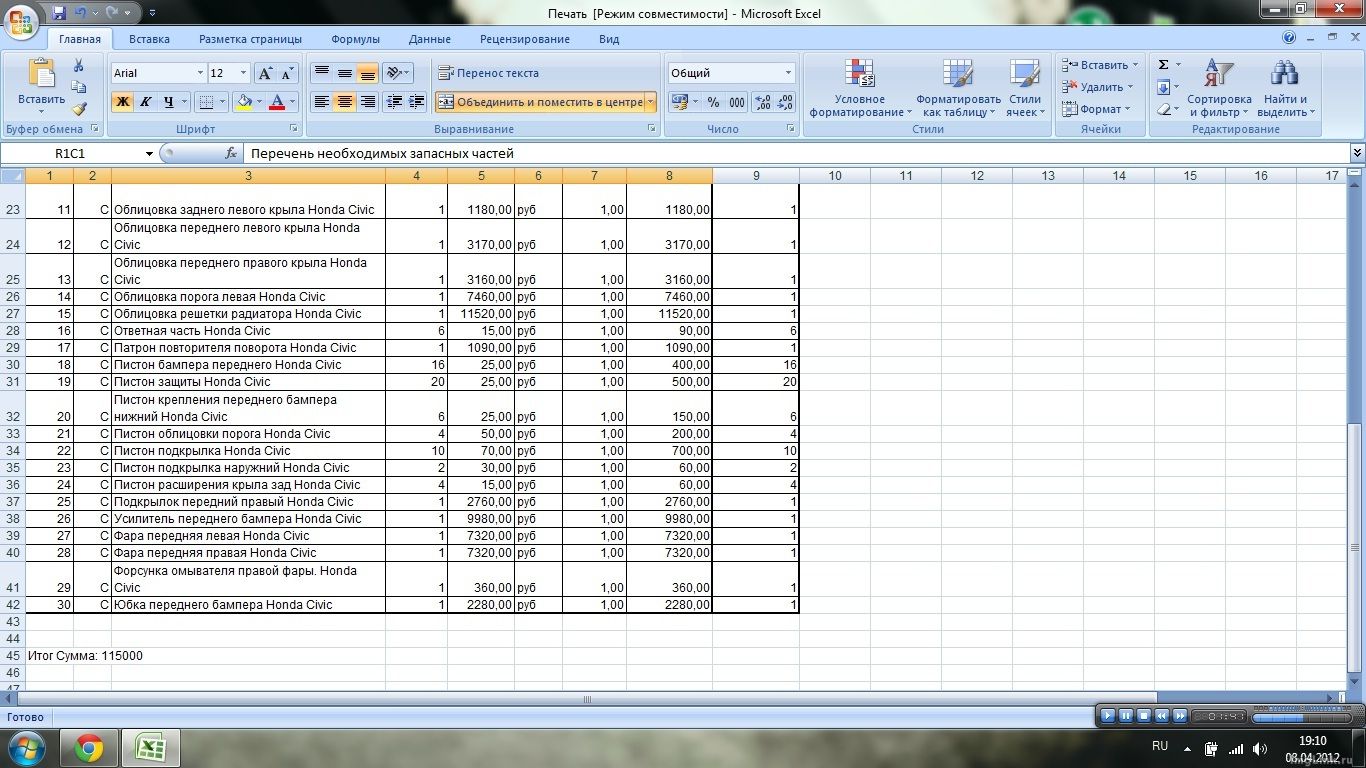Switch to the Вид tab
This screenshot has height=768, width=1366.
coord(609,39)
